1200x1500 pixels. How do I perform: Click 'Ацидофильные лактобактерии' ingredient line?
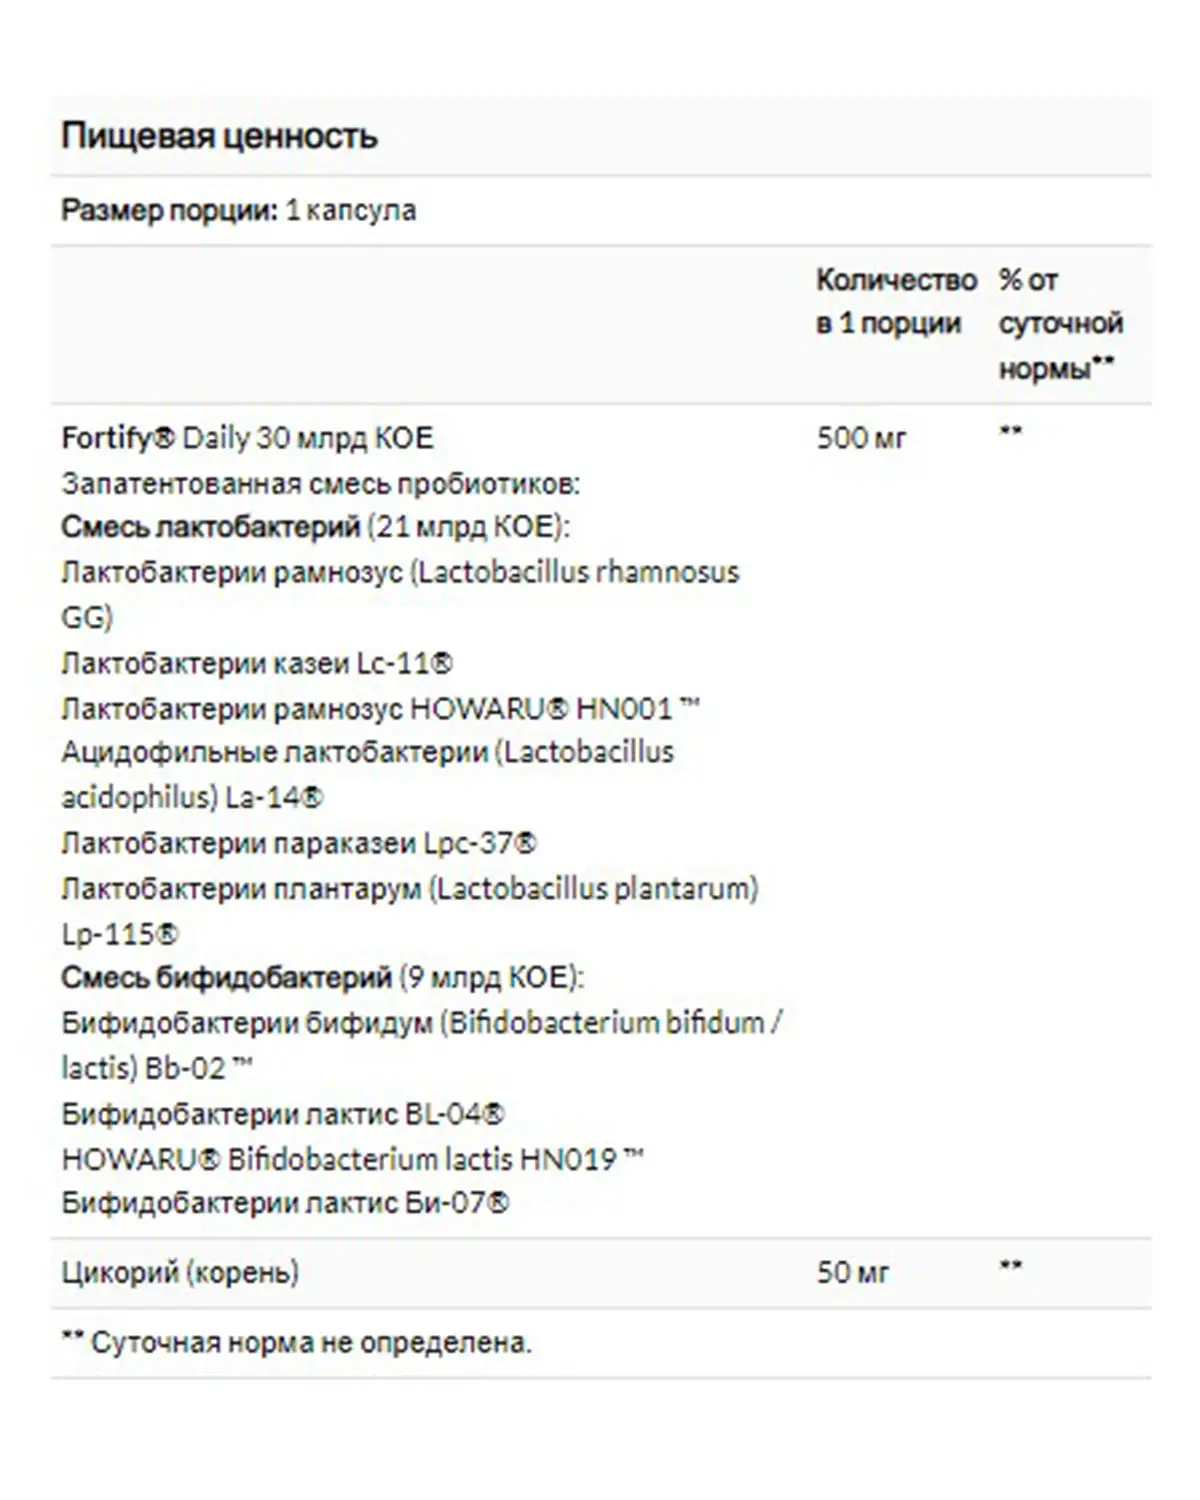[368, 775]
